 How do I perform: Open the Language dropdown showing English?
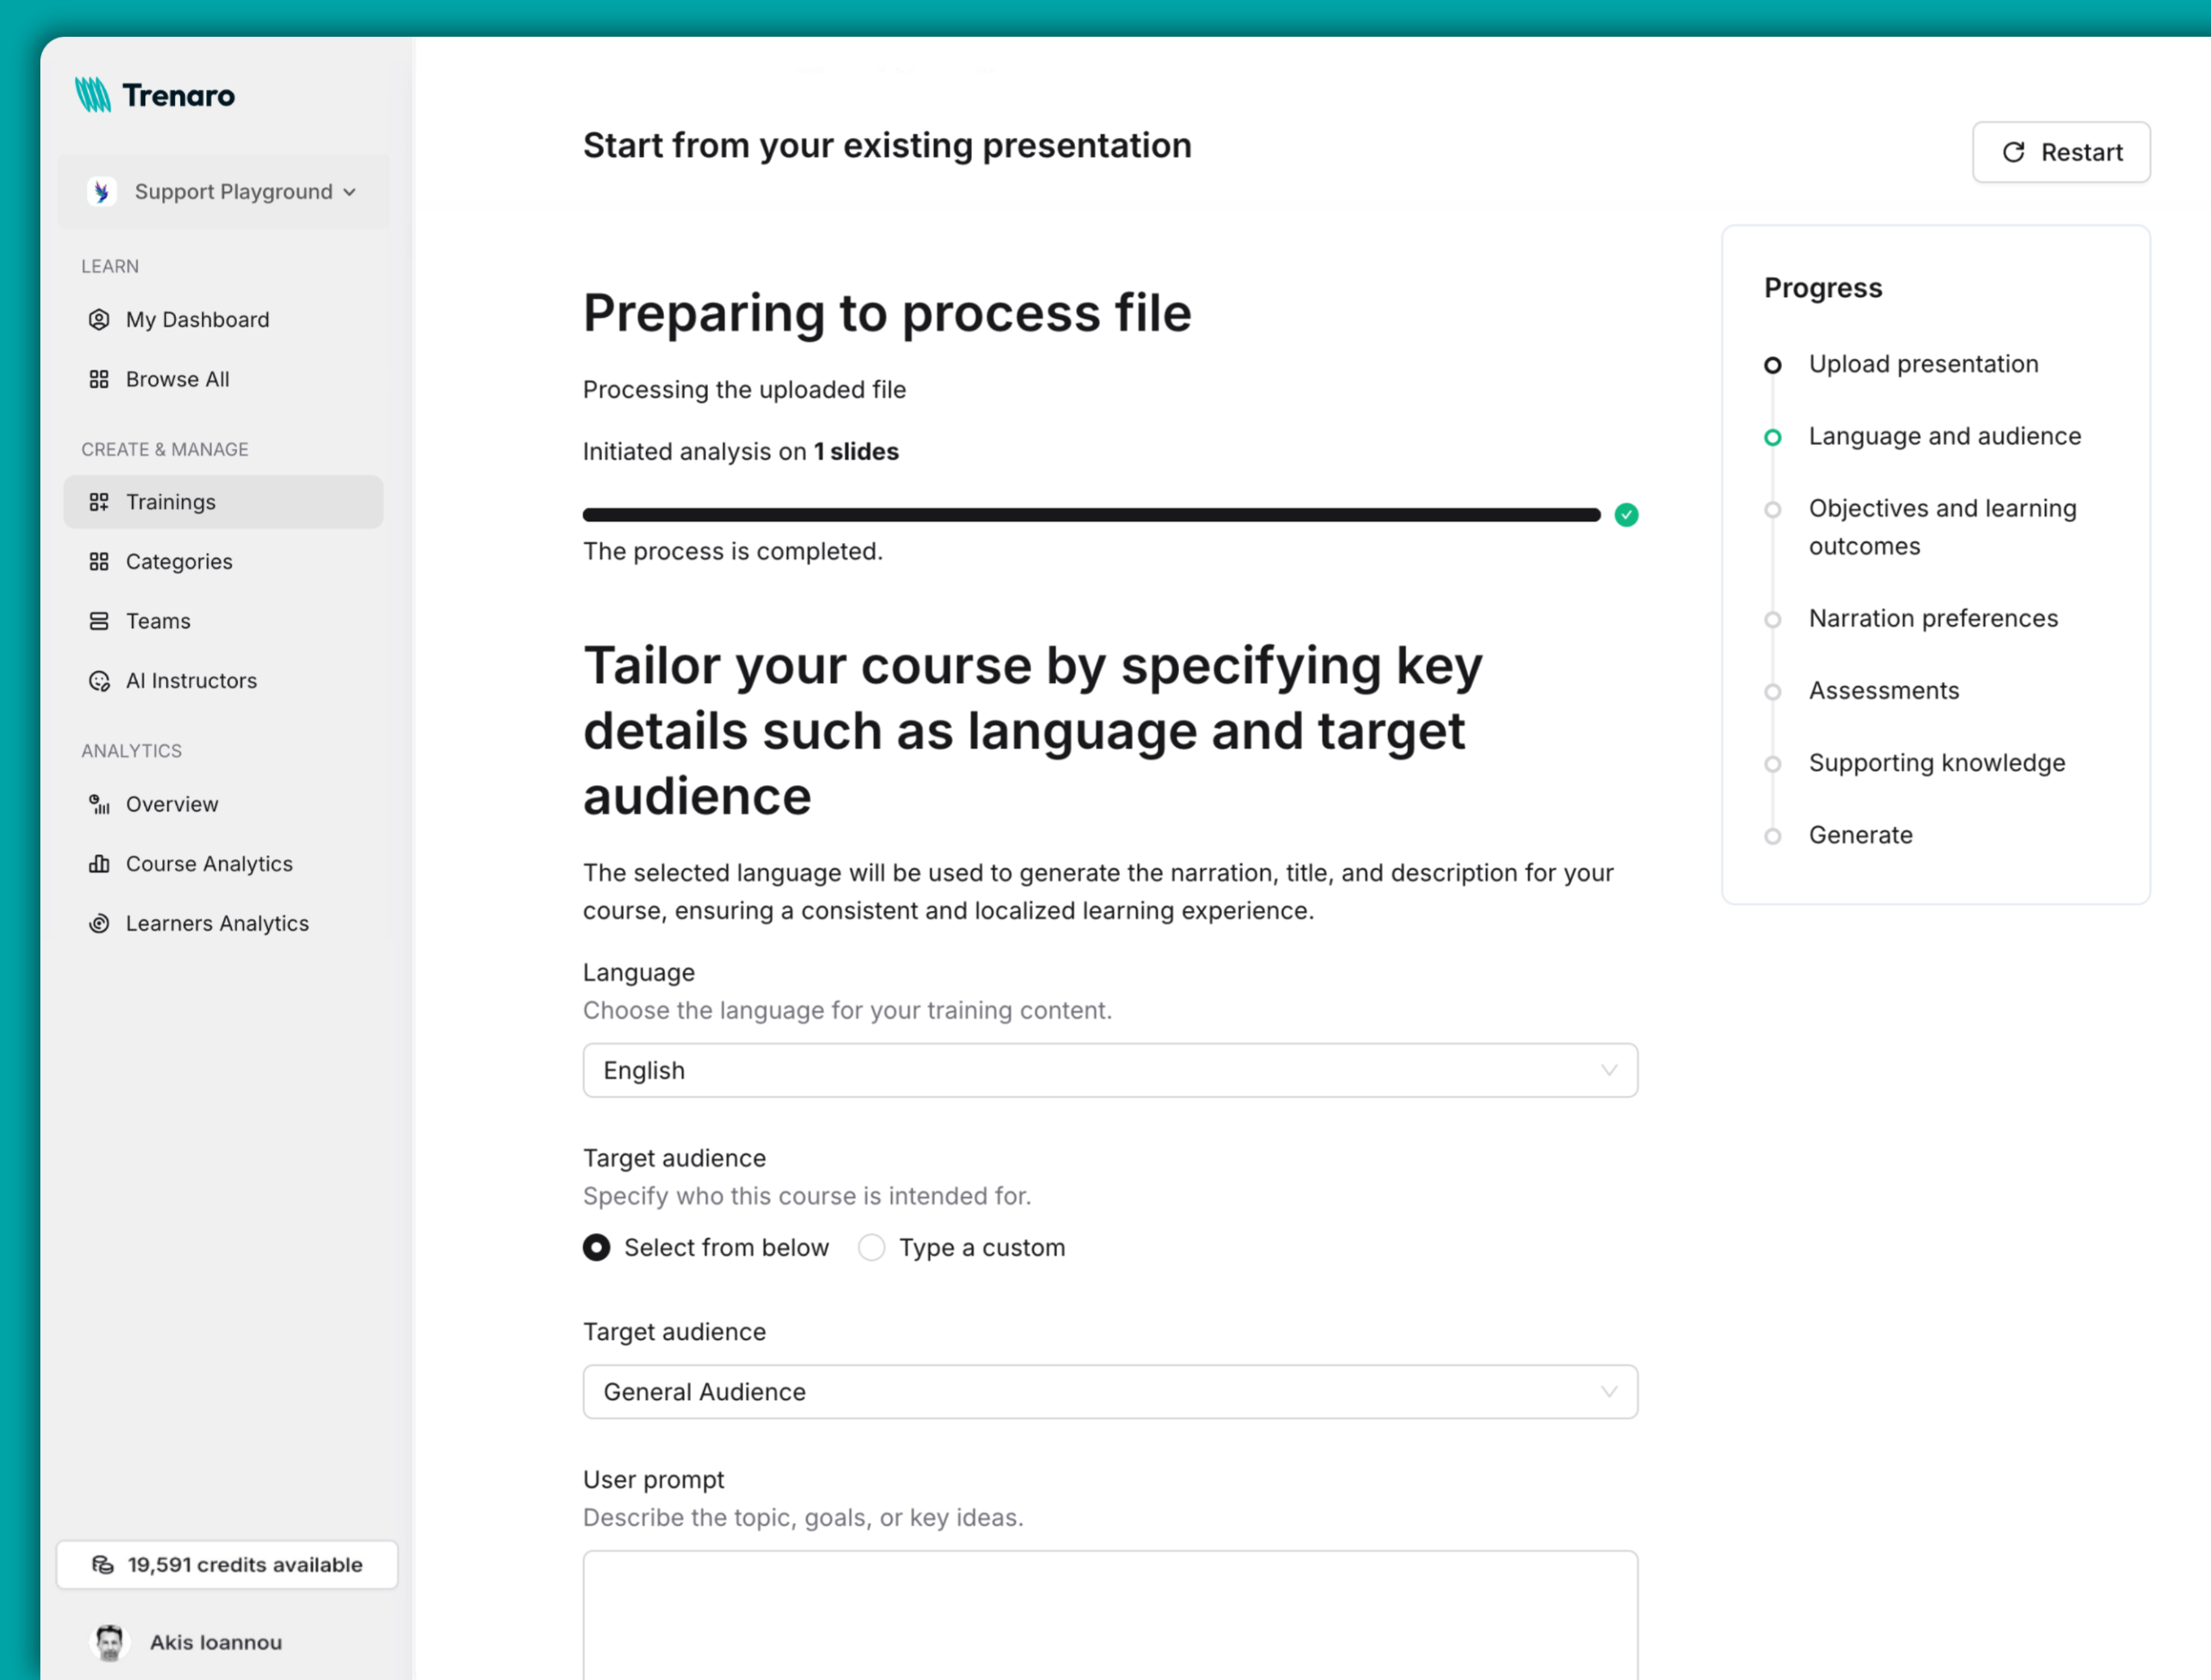(x=1110, y=1070)
